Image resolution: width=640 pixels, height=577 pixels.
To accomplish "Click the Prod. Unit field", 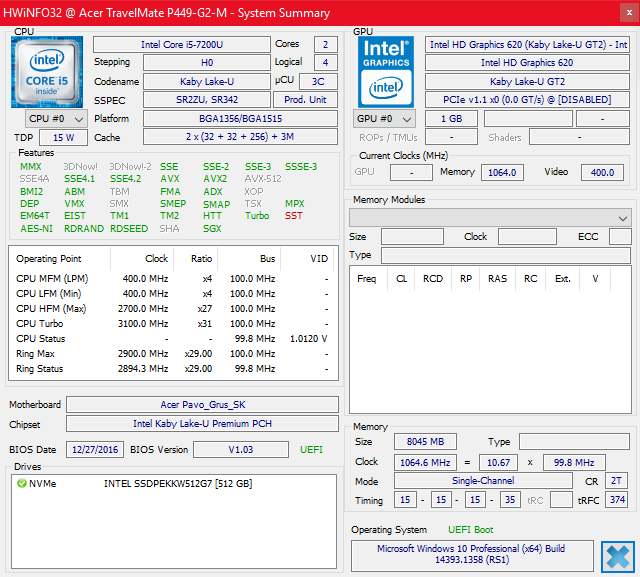I will [306, 100].
